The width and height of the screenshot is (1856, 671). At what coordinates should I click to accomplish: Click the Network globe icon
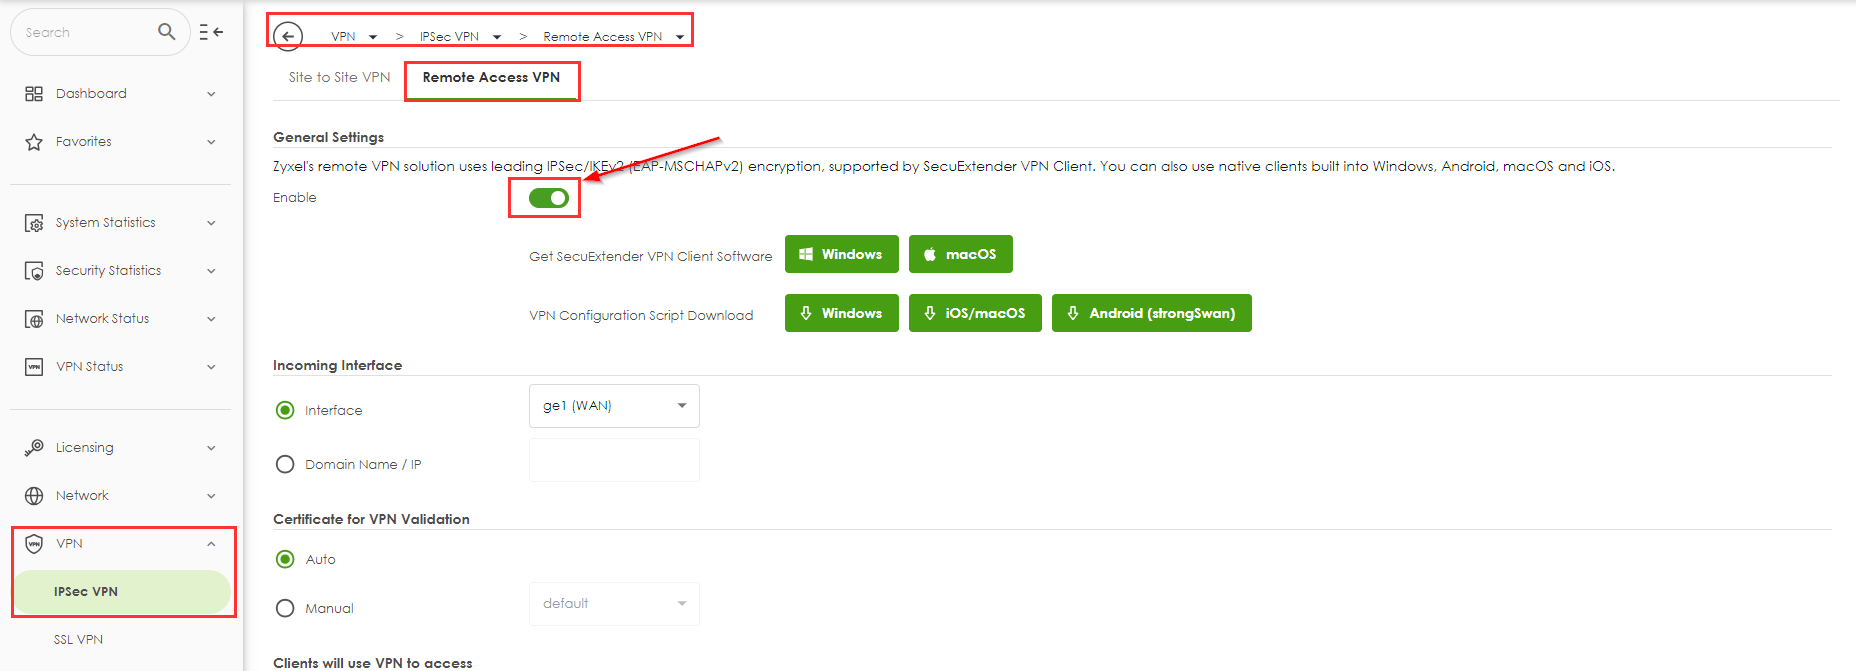coord(34,496)
